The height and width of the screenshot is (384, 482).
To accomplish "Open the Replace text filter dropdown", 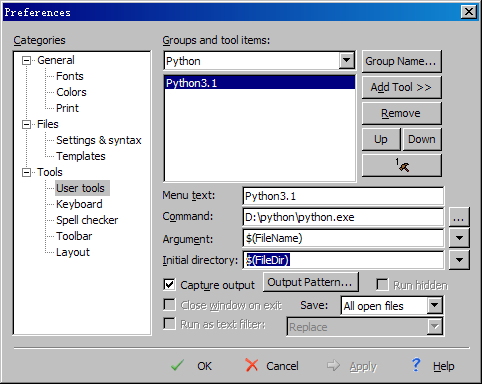I will pos(434,327).
